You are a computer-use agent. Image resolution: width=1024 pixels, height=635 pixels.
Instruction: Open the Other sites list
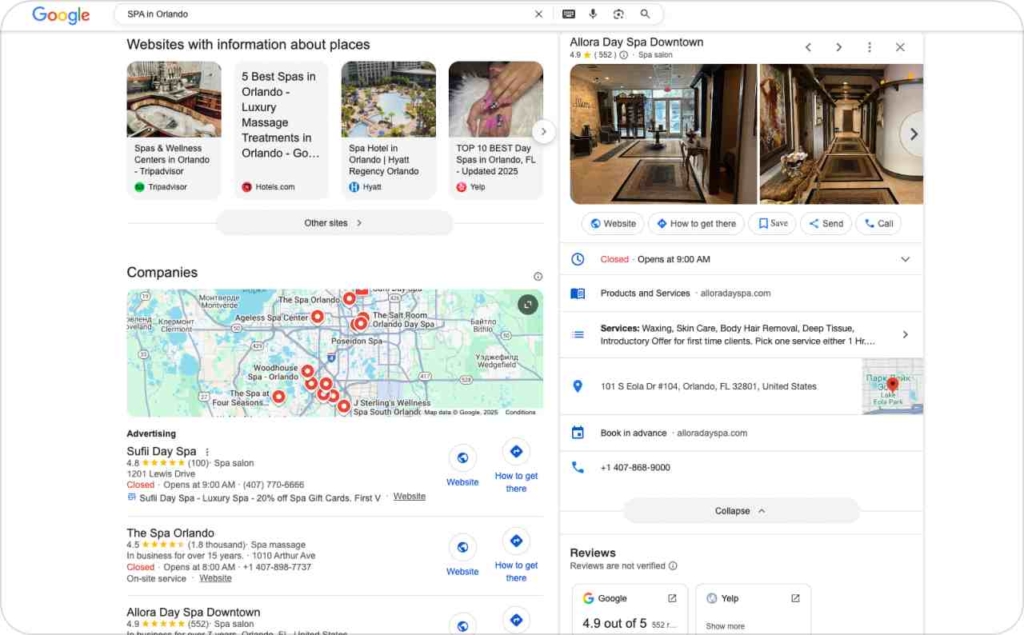point(335,222)
